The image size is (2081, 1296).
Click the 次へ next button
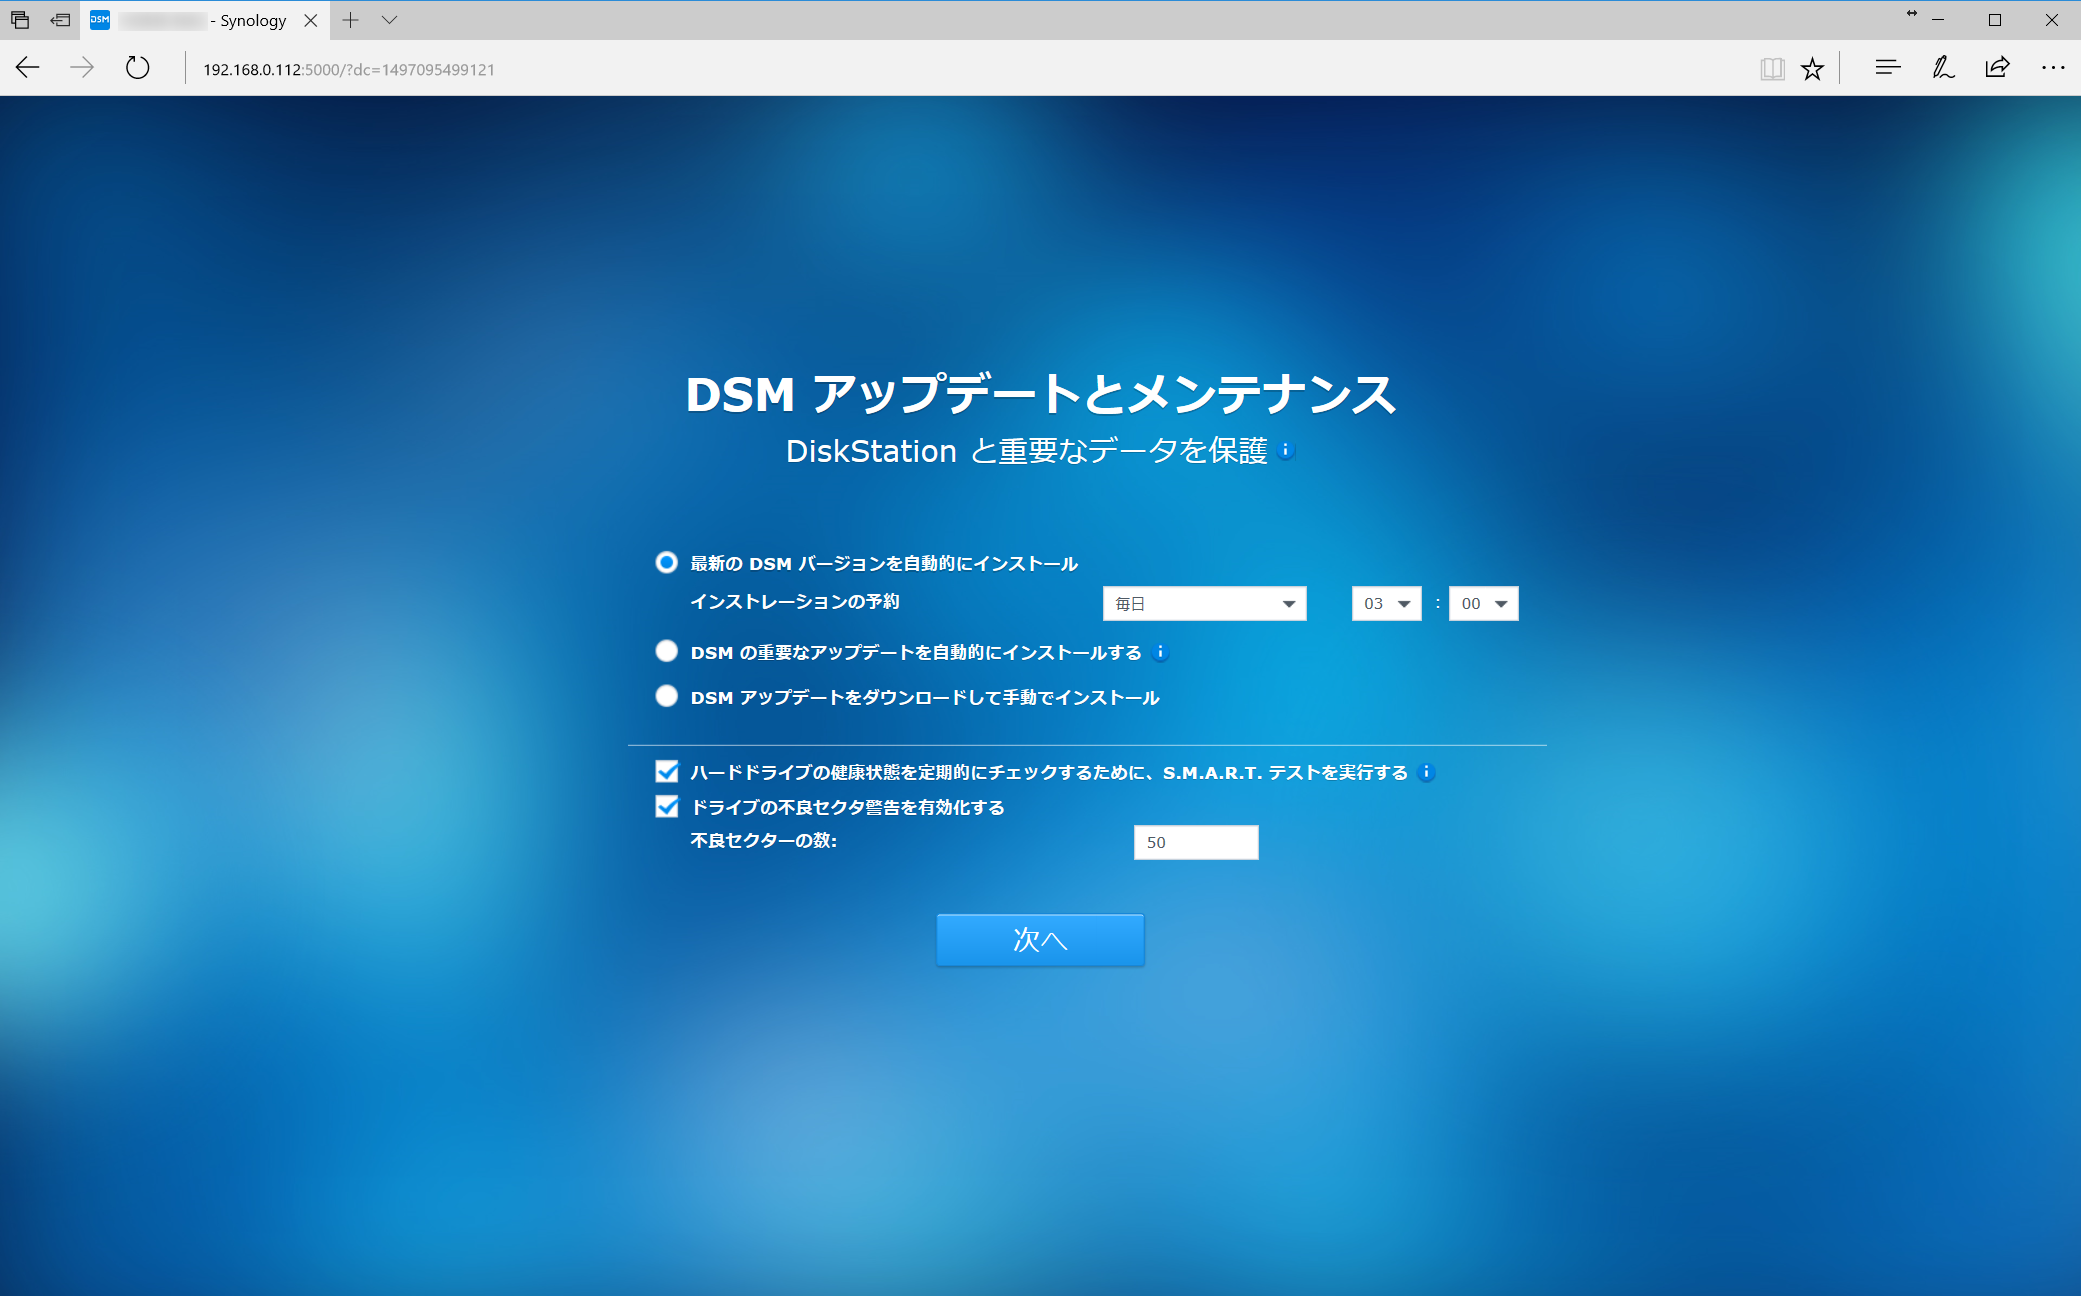coord(1040,940)
